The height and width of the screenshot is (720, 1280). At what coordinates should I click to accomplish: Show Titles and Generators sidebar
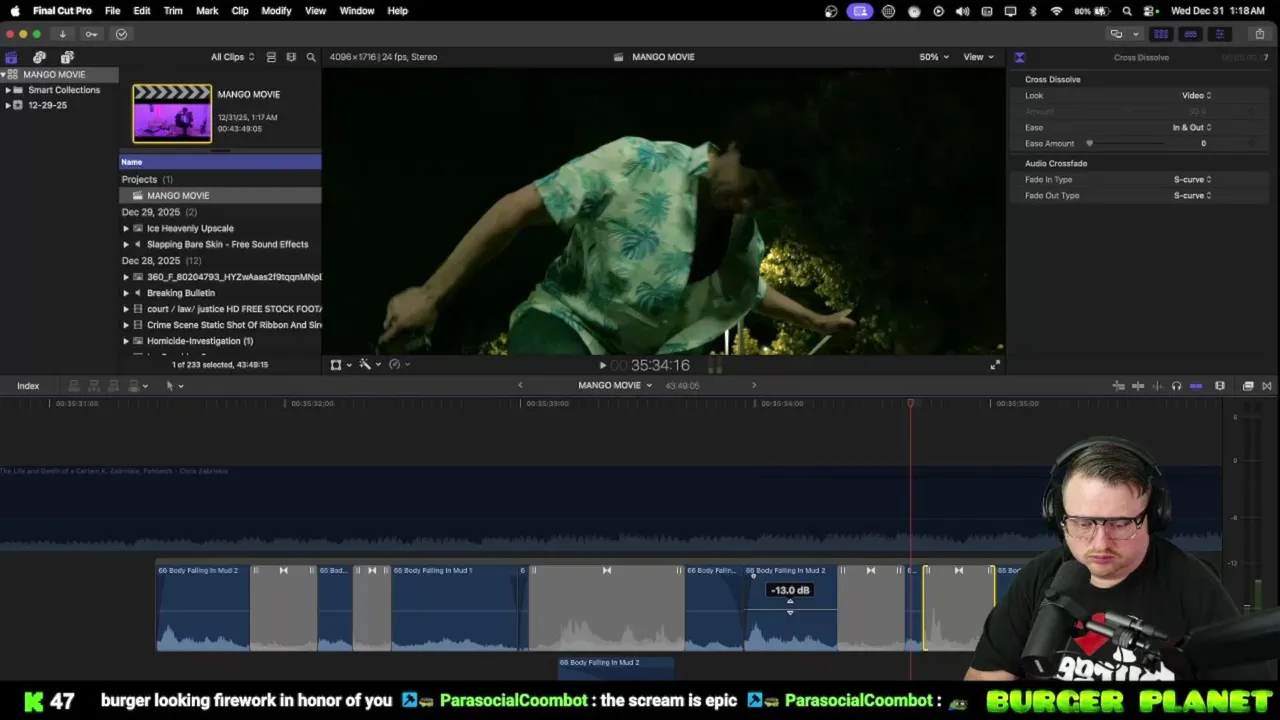(x=67, y=57)
